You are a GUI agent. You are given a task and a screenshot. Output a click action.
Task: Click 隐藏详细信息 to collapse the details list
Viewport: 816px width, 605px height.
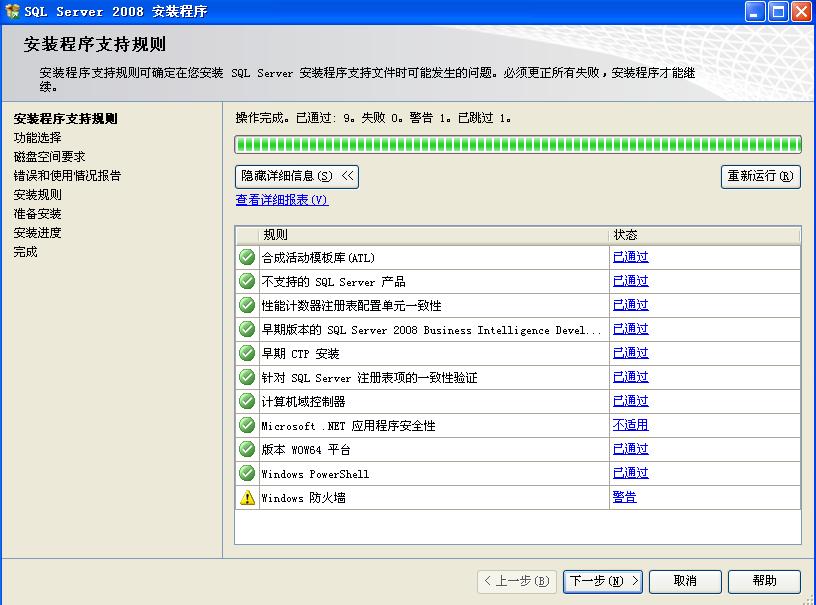tap(297, 175)
